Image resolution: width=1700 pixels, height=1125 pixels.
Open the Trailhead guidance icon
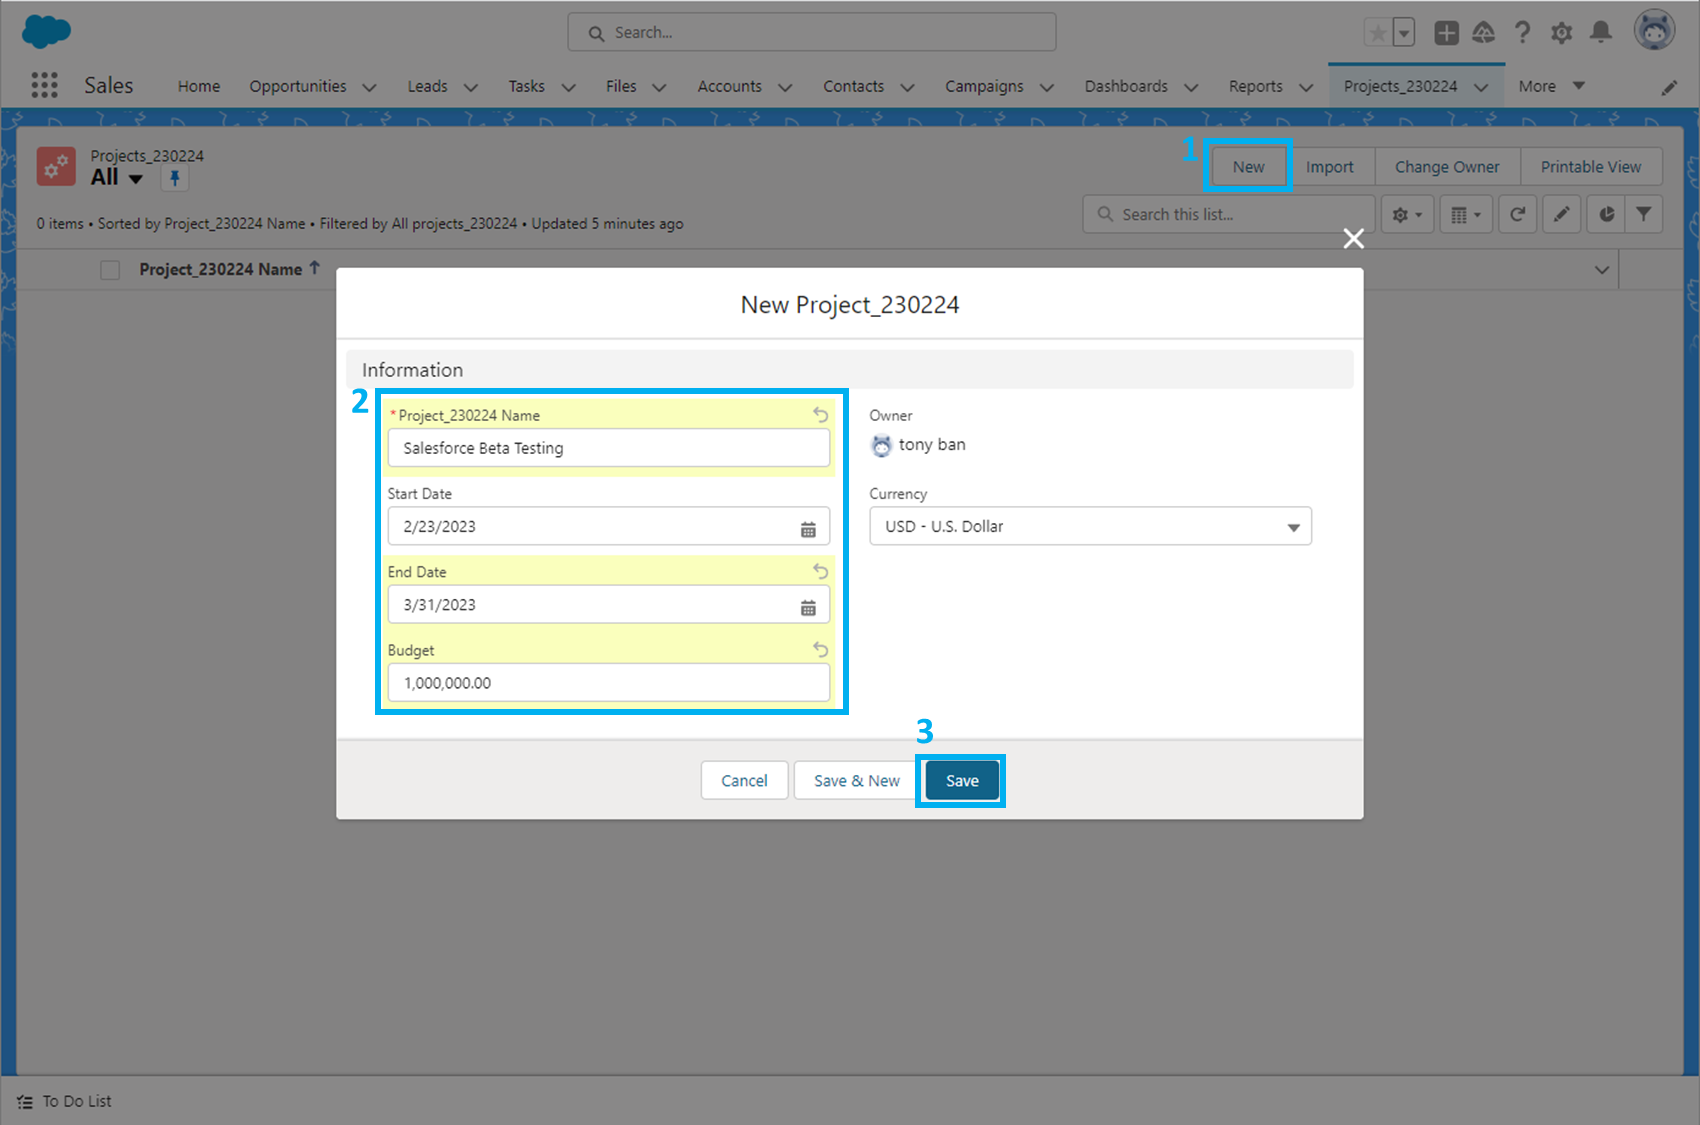1484,33
